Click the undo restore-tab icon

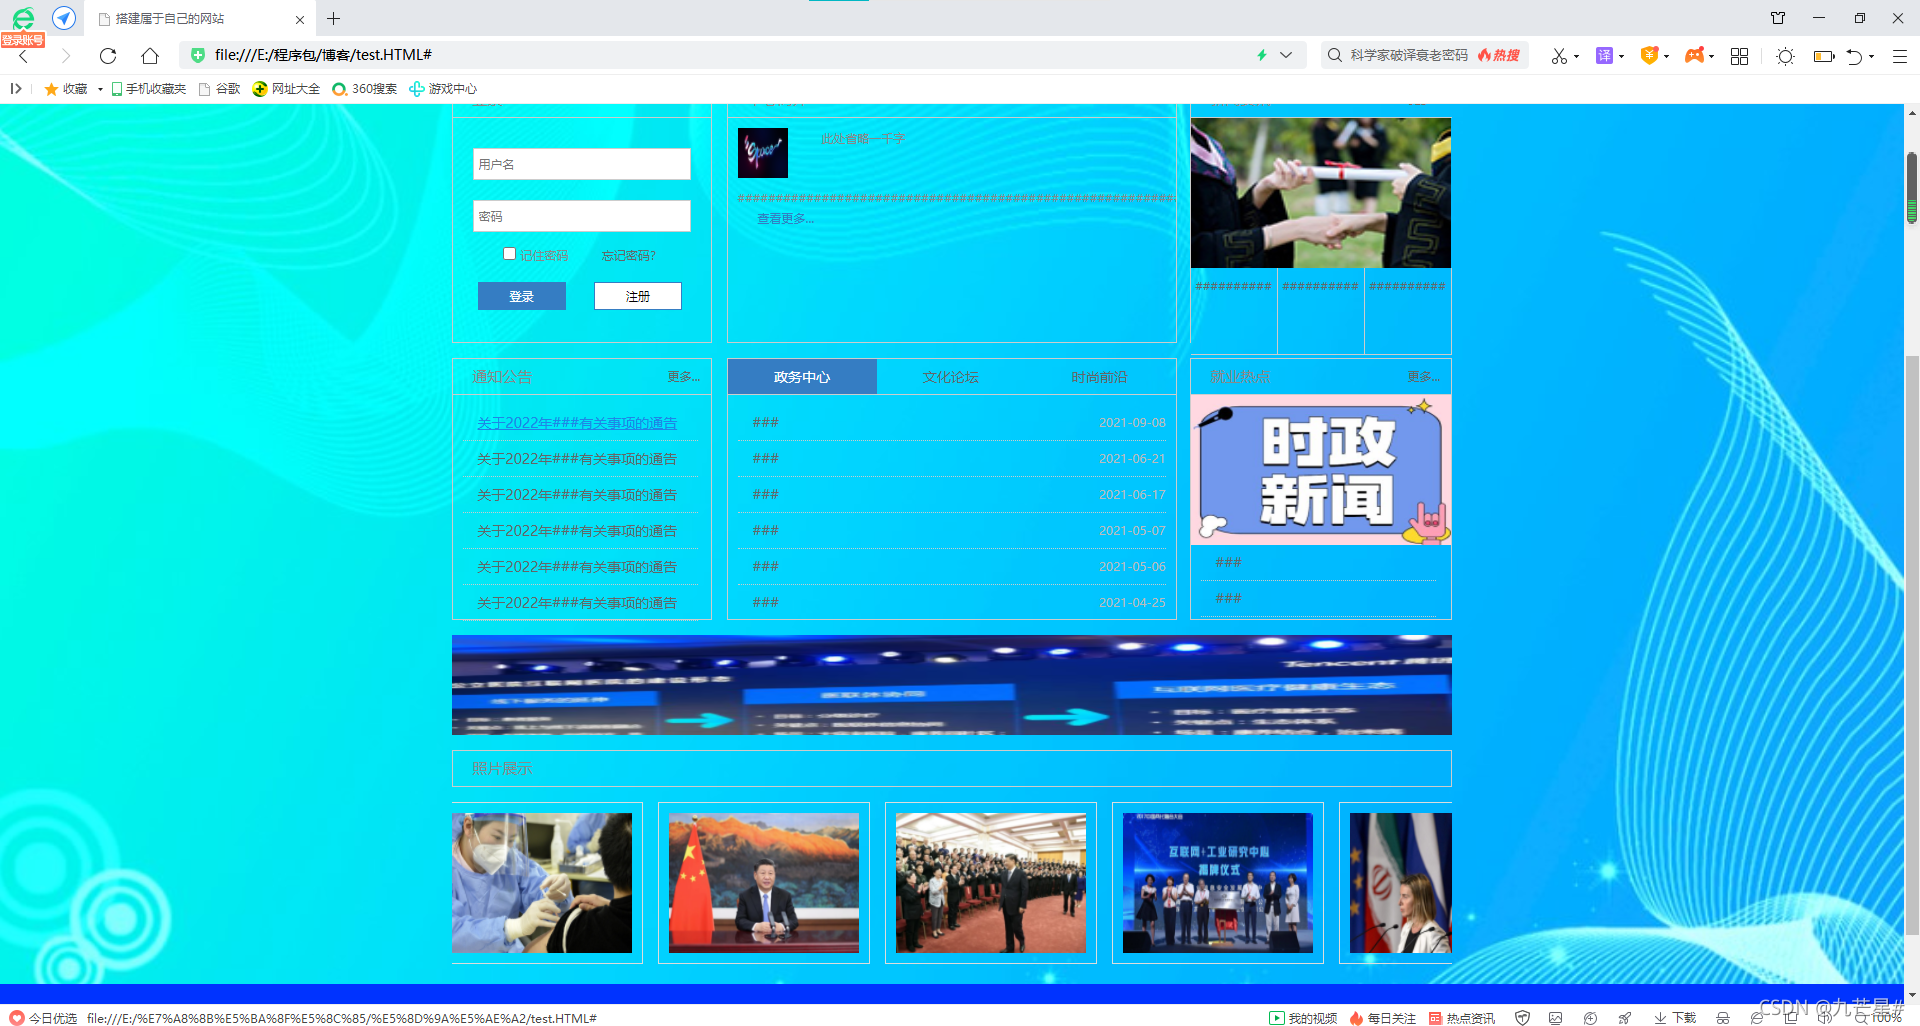coord(1854,56)
